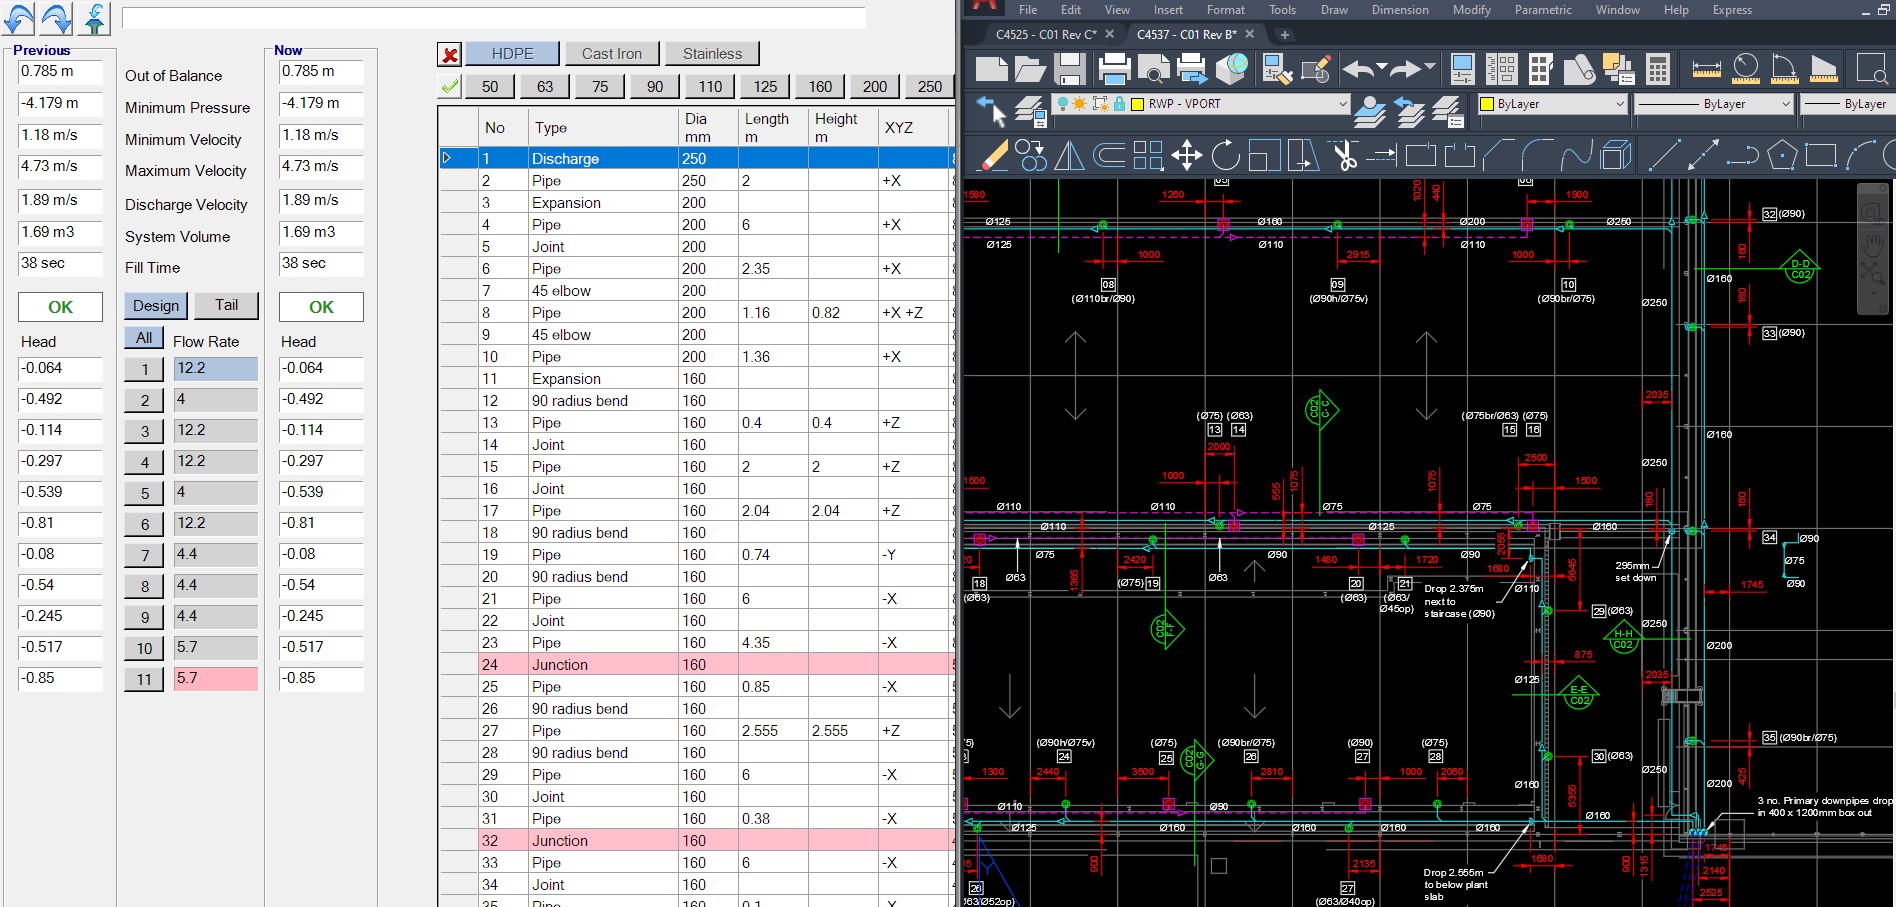Open the ByLayer color control dropdown
1896x907 pixels.
click(1620, 104)
